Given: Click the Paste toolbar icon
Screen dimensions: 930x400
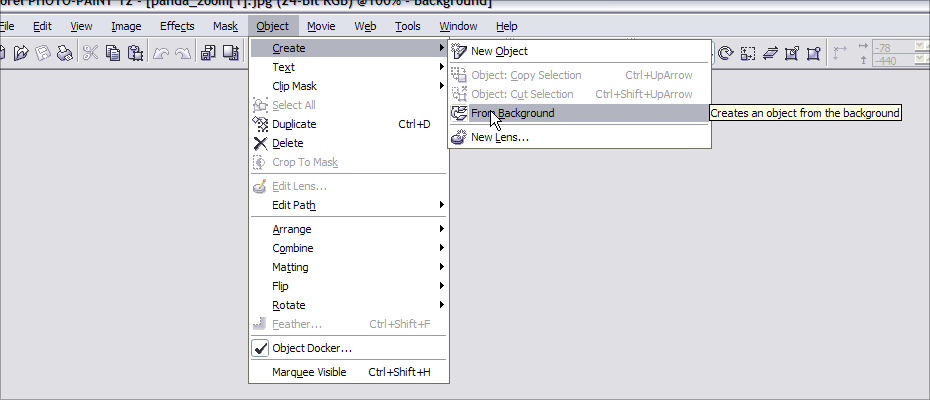Looking at the screenshot, I should click(135, 53).
